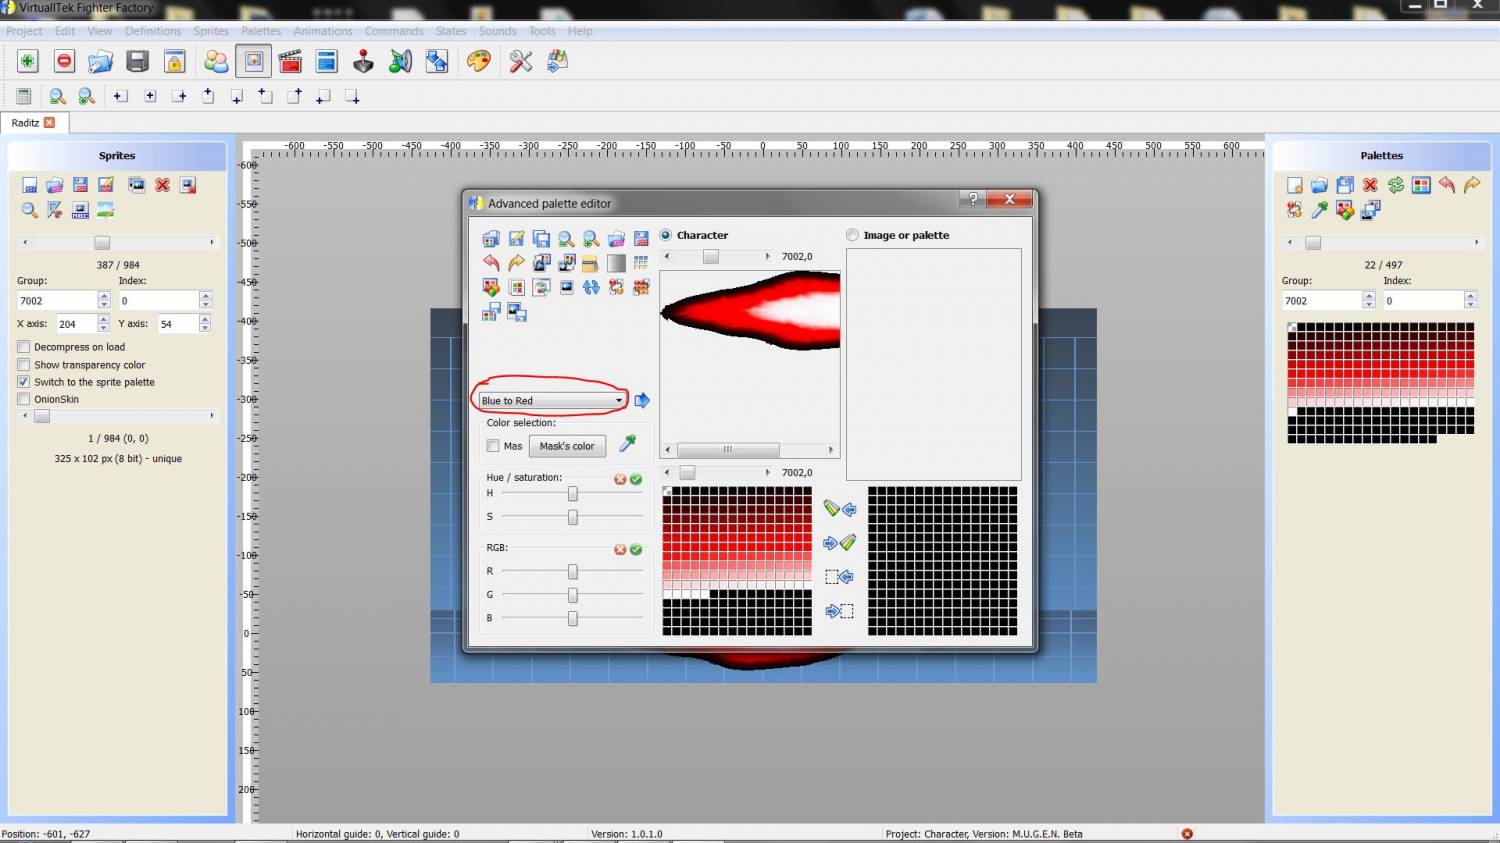This screenshot has width=1500, height=843.
Task: Open the Sprites menu
Action: click(211, 31)
